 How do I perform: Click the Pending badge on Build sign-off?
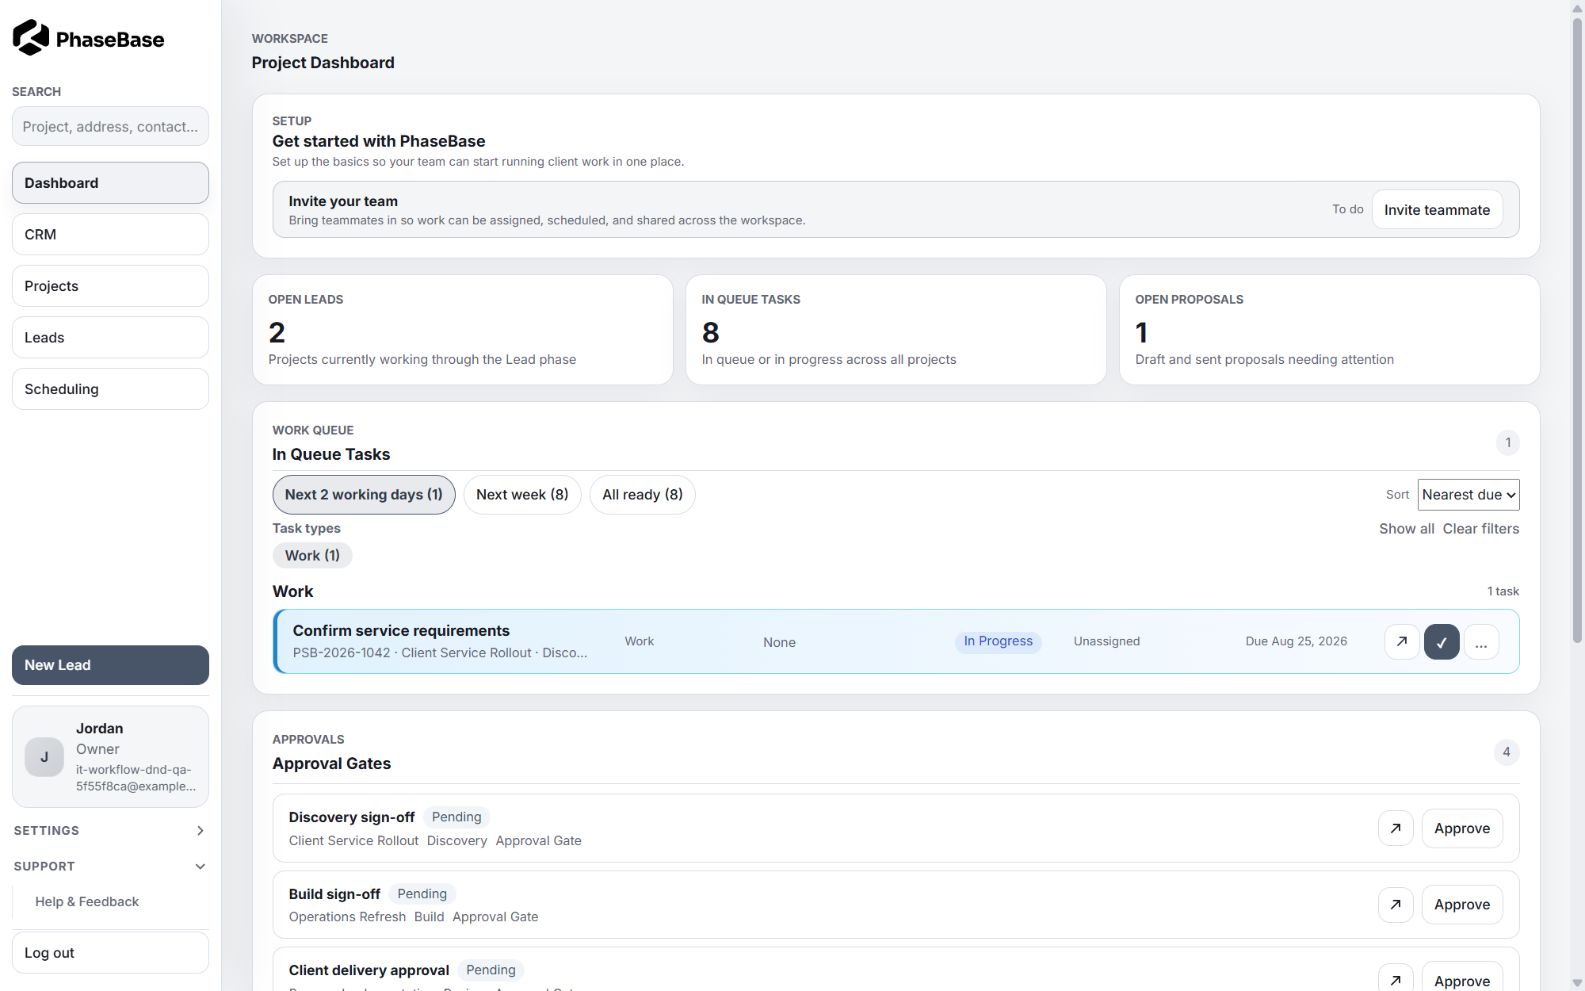pyautogui.click(x=422, y=894)
